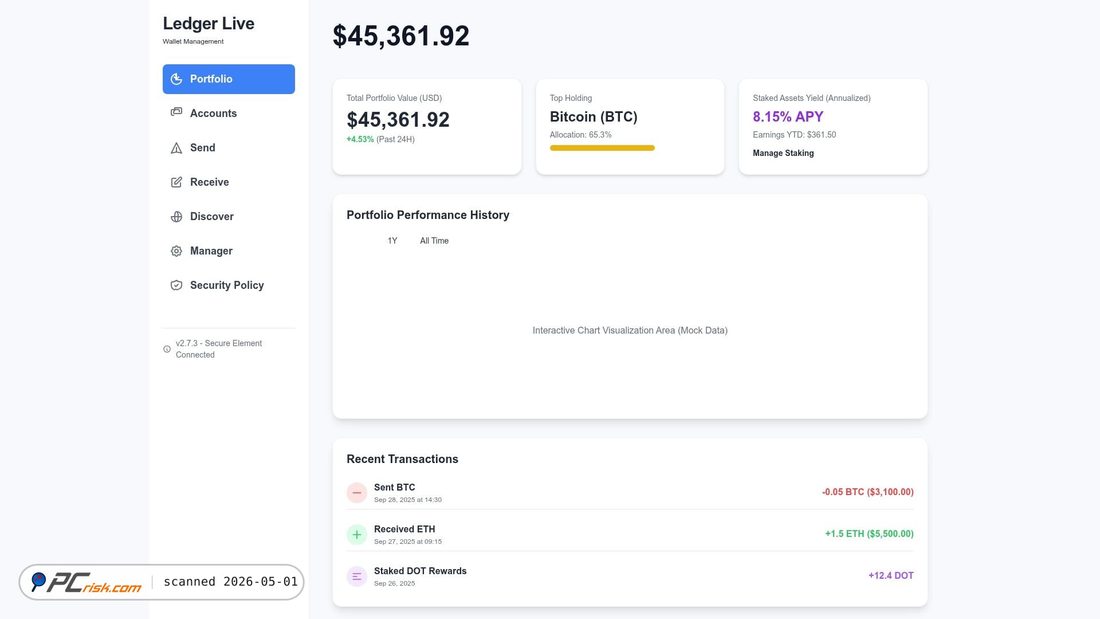Click the Portfolio pie chart icon
The image size is (1100, 619).
click(176, 79)
